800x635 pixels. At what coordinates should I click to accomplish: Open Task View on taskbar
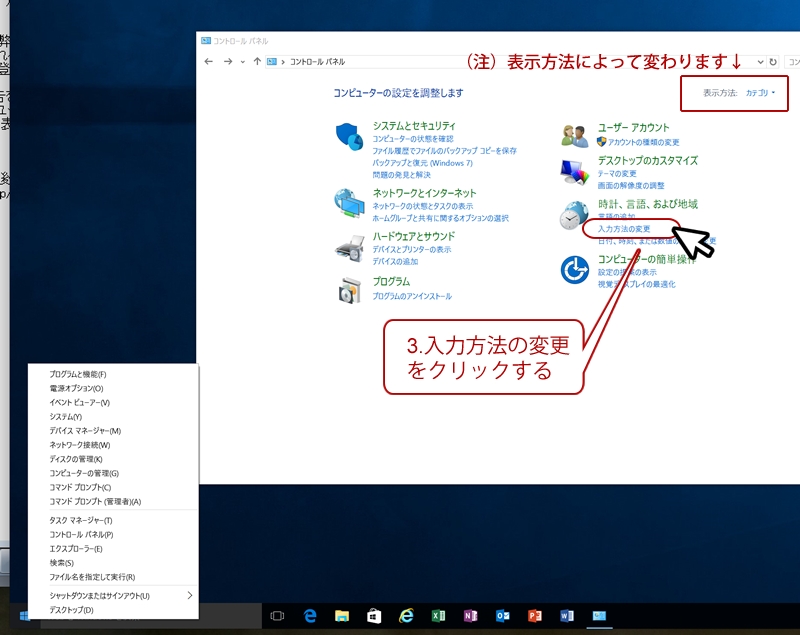click(x=277, y=616)
